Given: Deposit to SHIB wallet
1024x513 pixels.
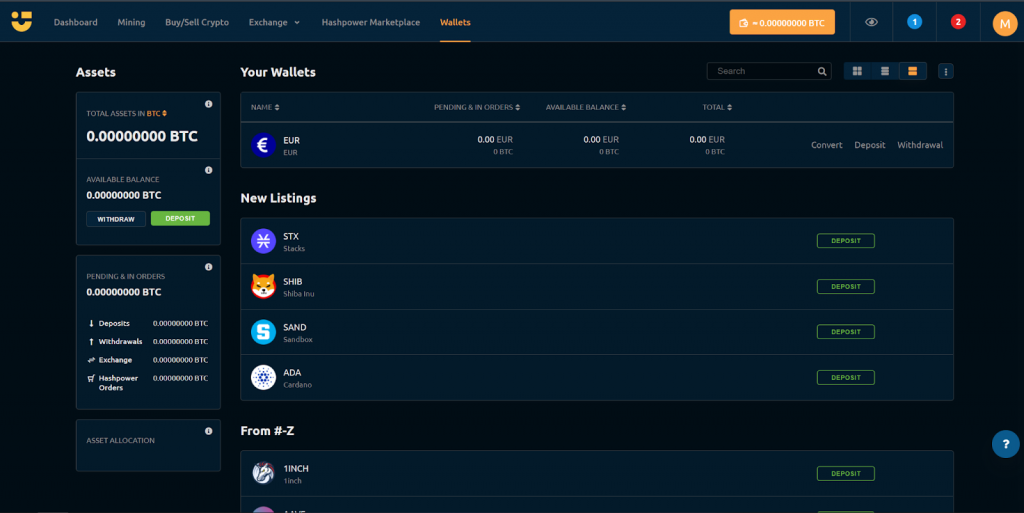Looking at the screenshot, I should pos(846,287).
